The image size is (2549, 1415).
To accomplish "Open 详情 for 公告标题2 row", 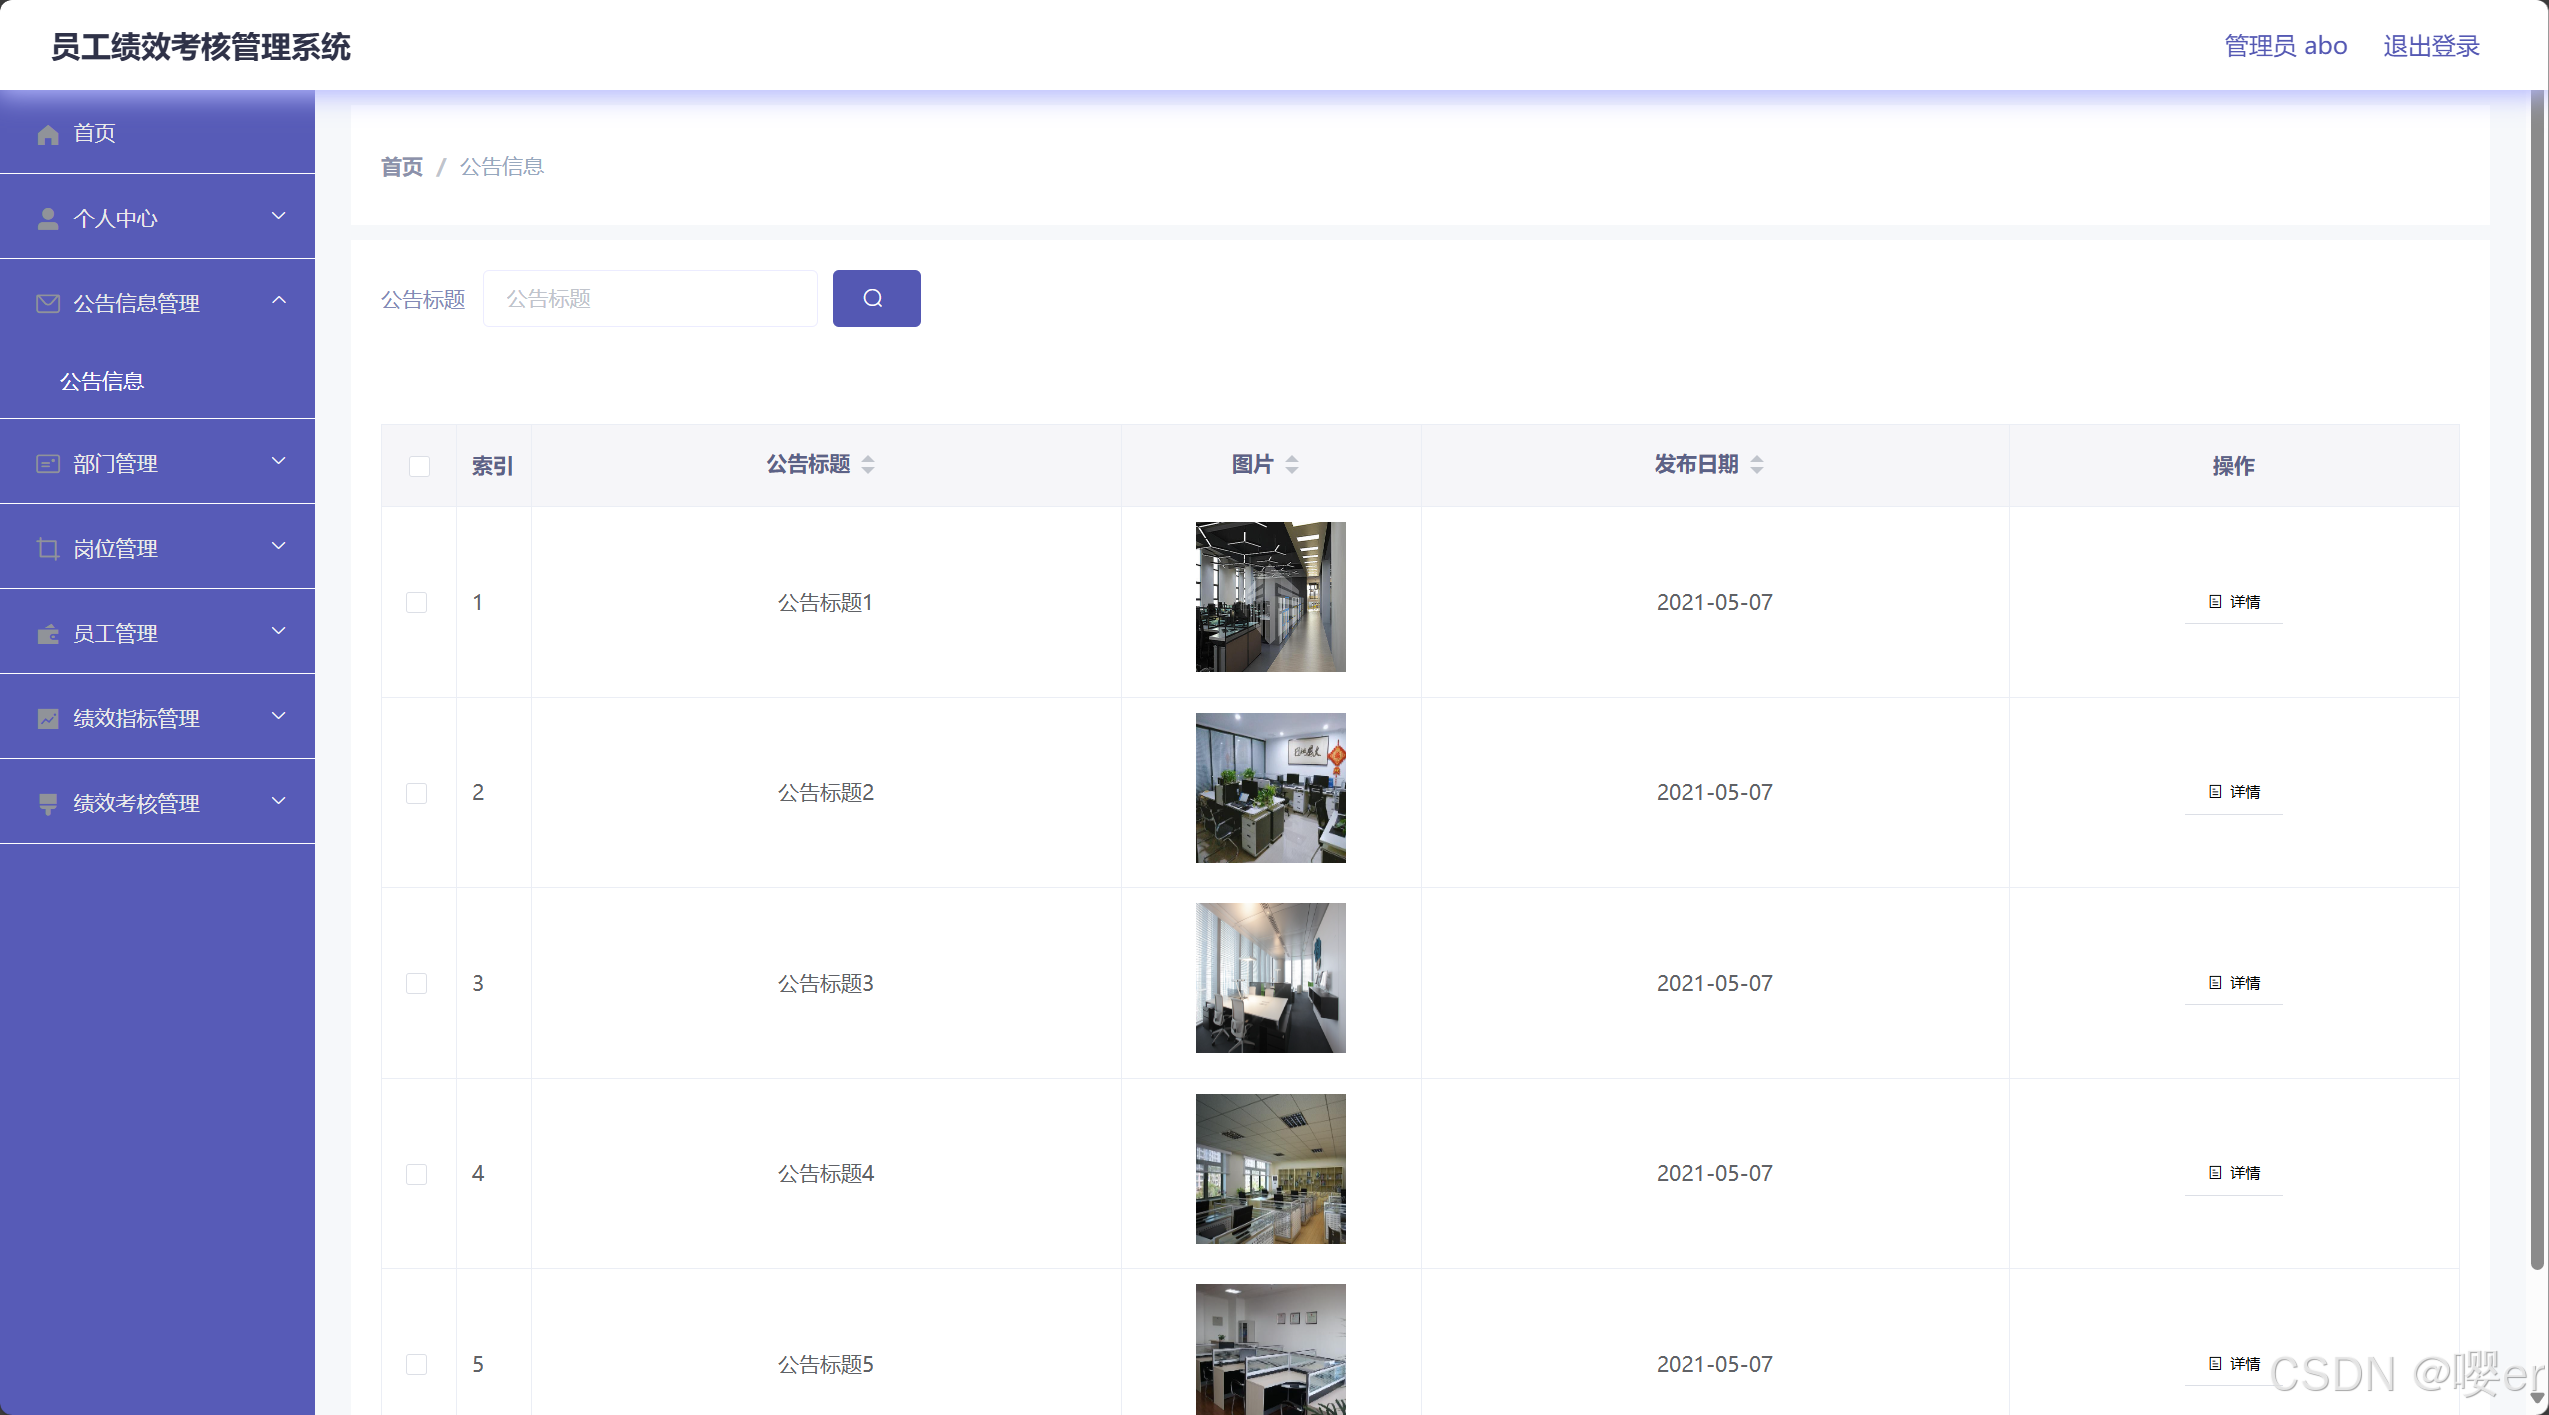I will (2234, 792).
